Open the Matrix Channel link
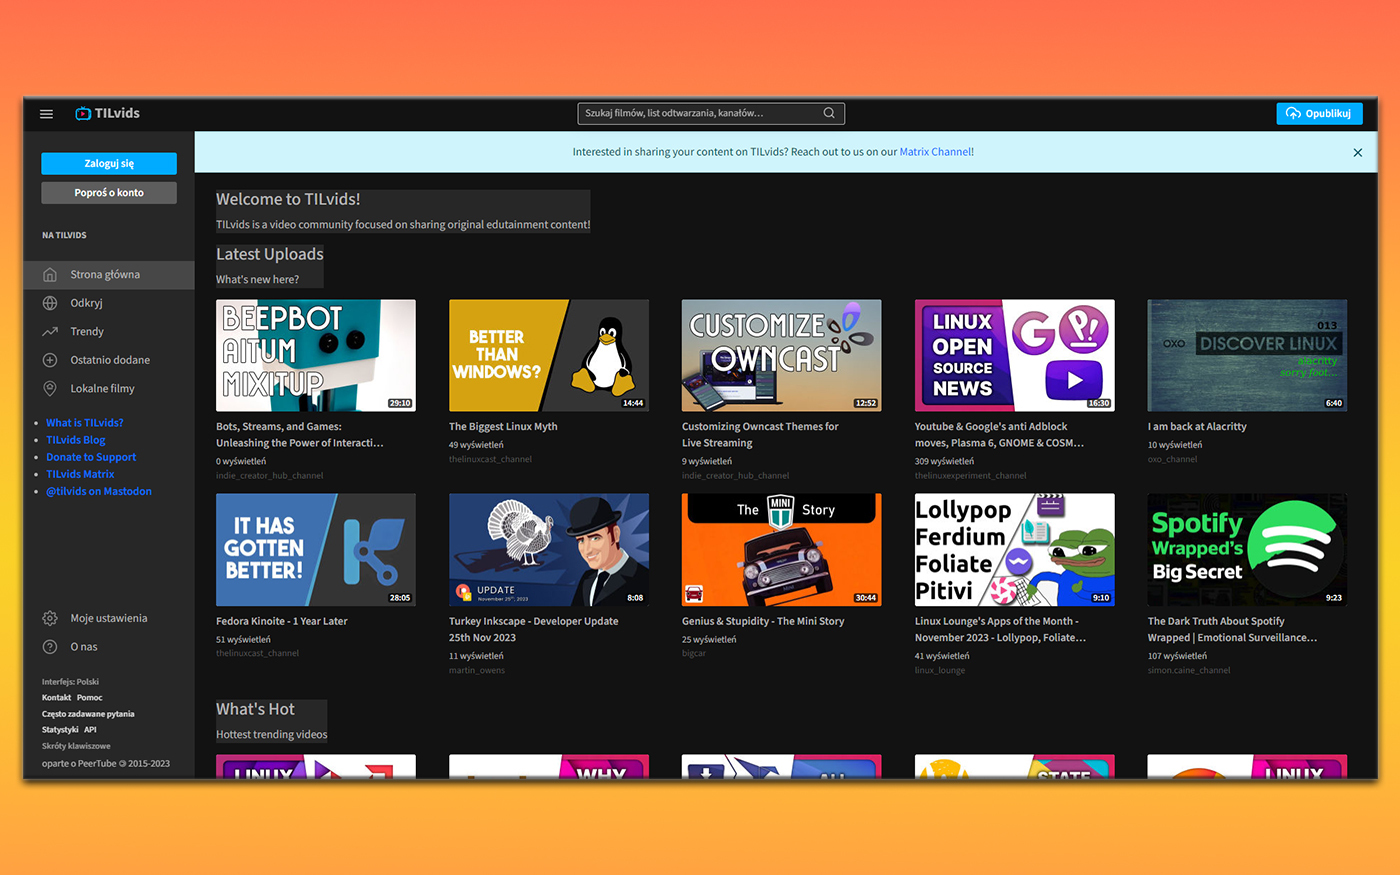 [935, 151]
